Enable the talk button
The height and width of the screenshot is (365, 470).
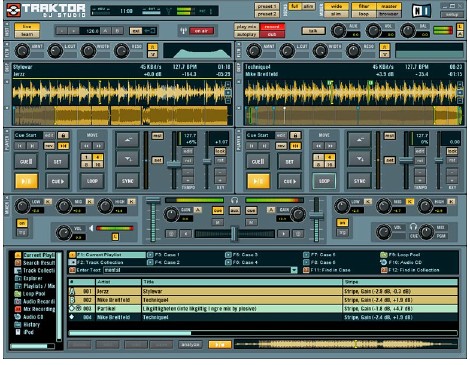click(x=313, y=31)
